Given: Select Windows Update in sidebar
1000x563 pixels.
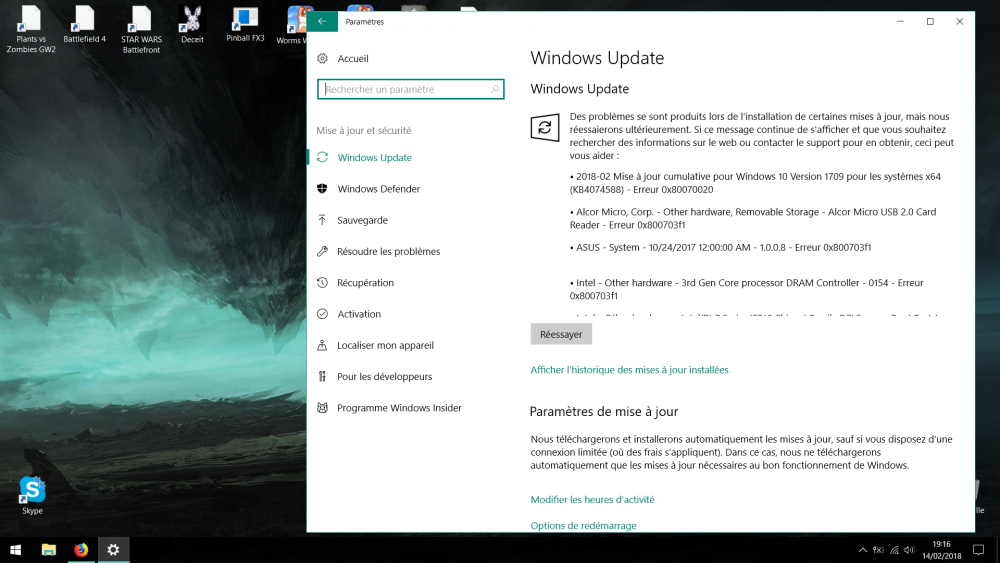Looking at the screenshot, I should 374,158.
